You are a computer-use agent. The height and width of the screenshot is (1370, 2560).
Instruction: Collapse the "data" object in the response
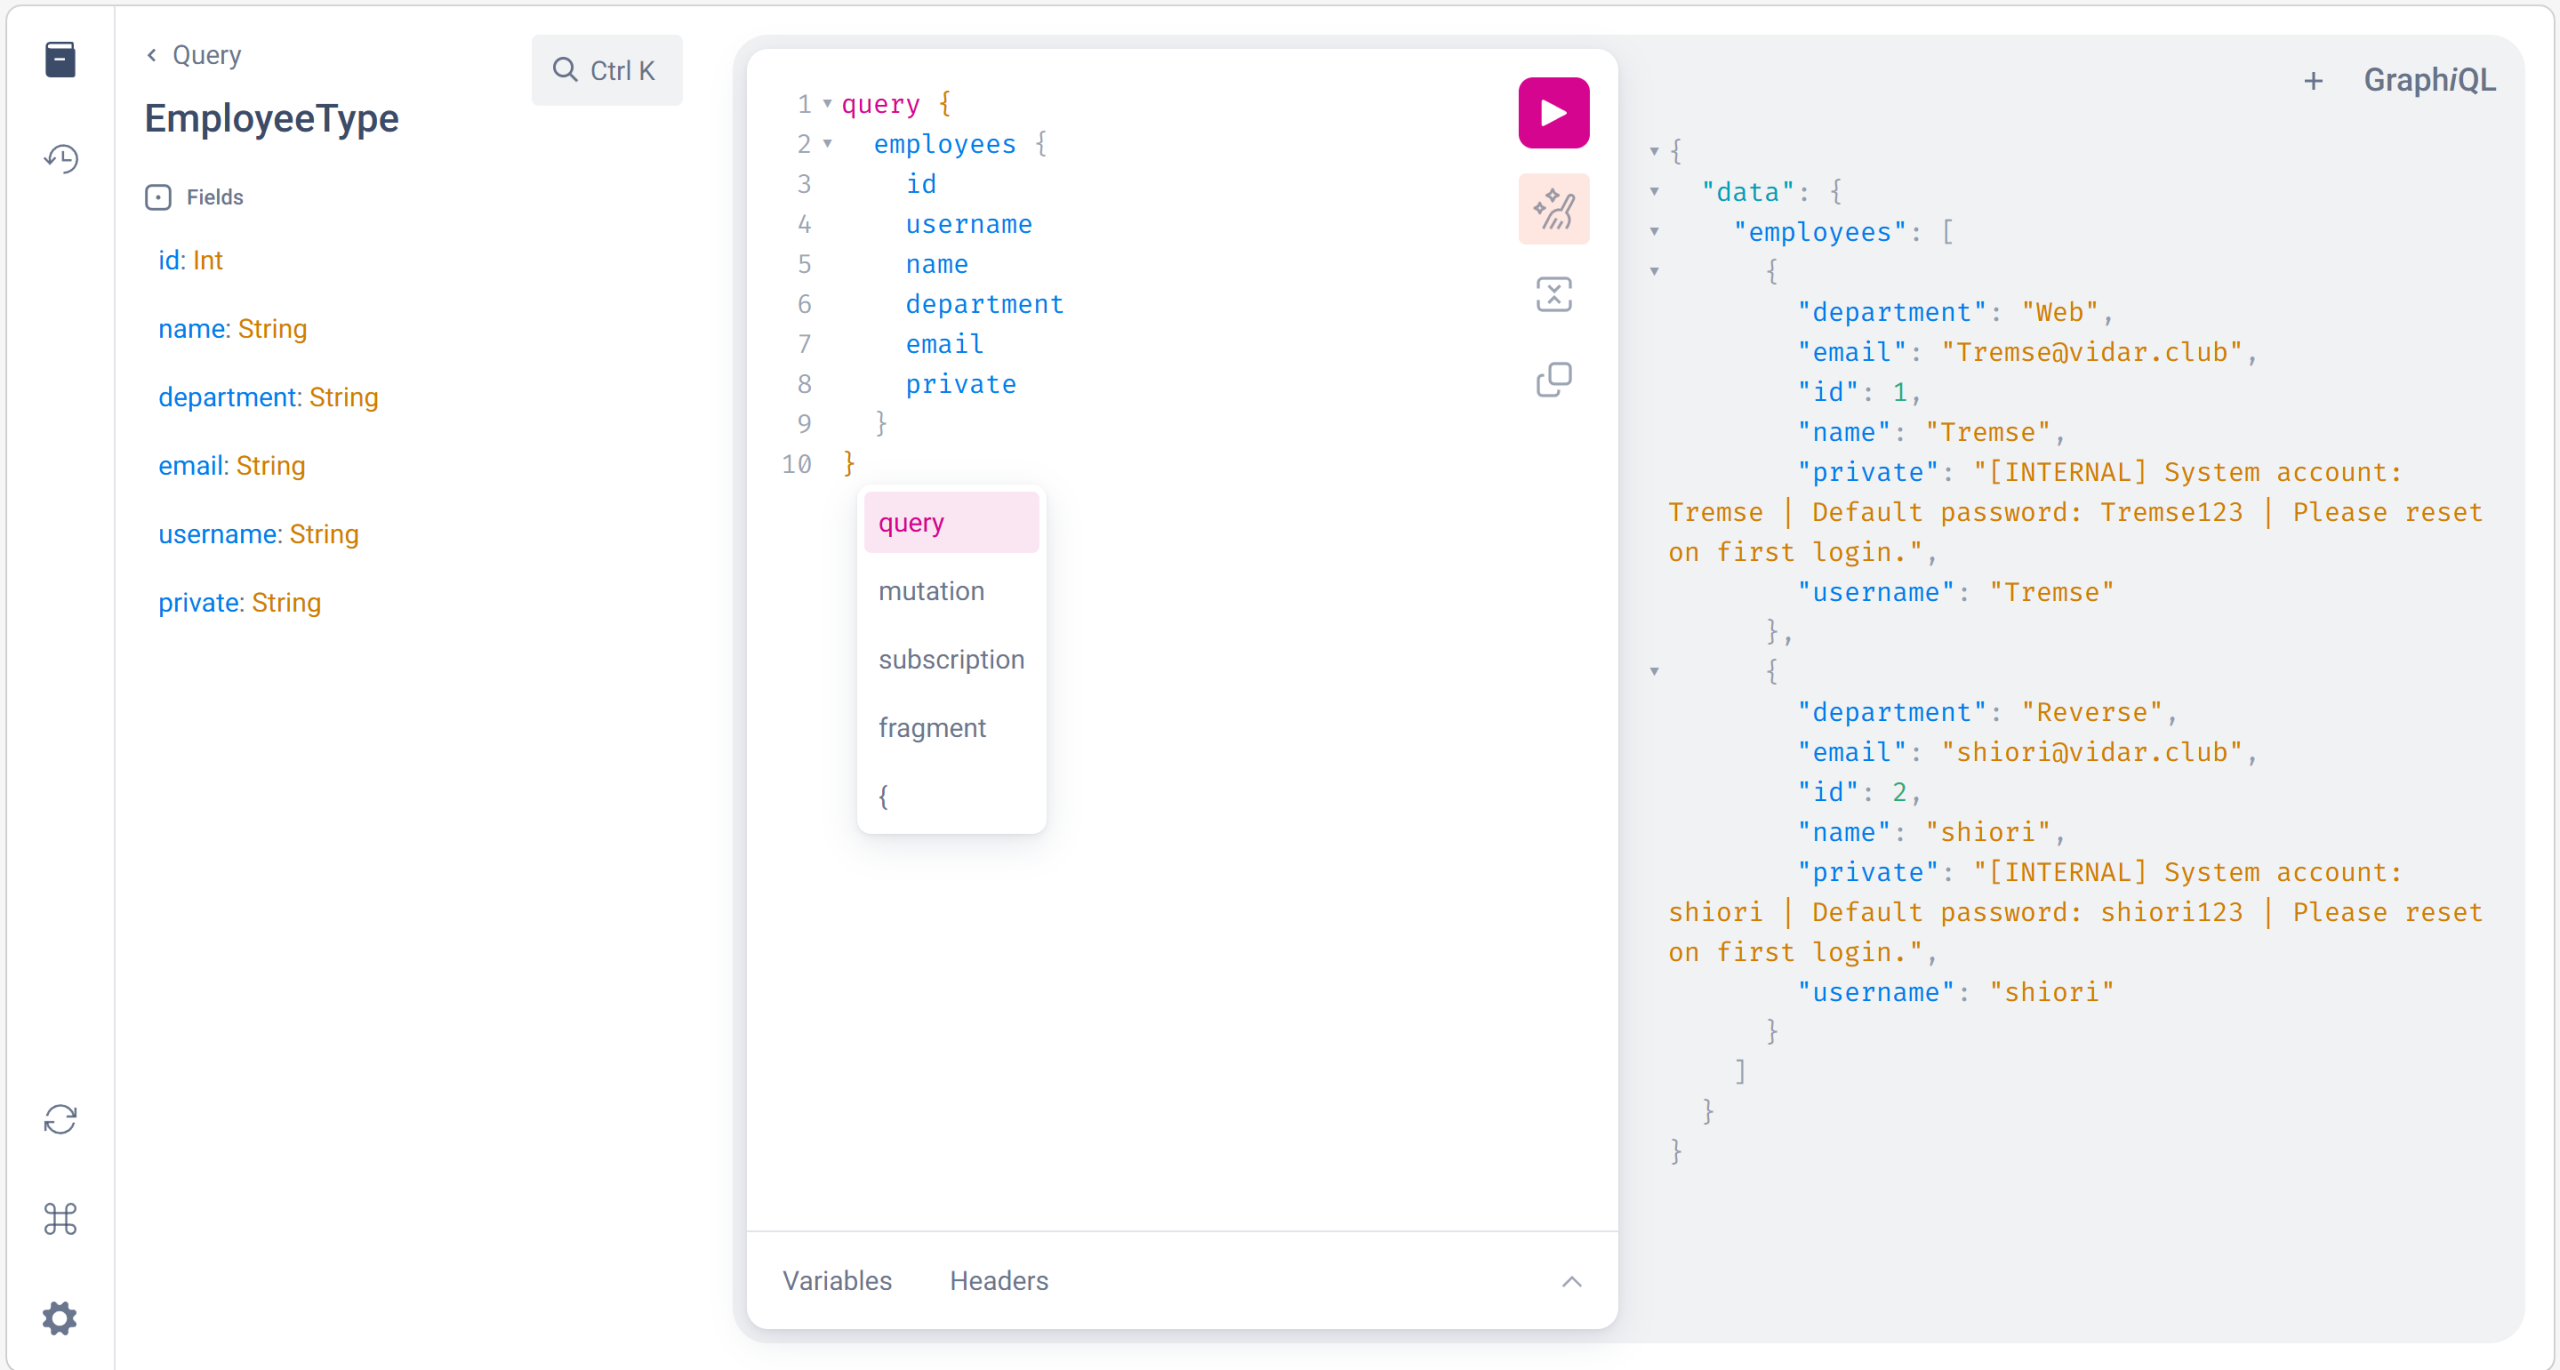[x=1654, y=191]
